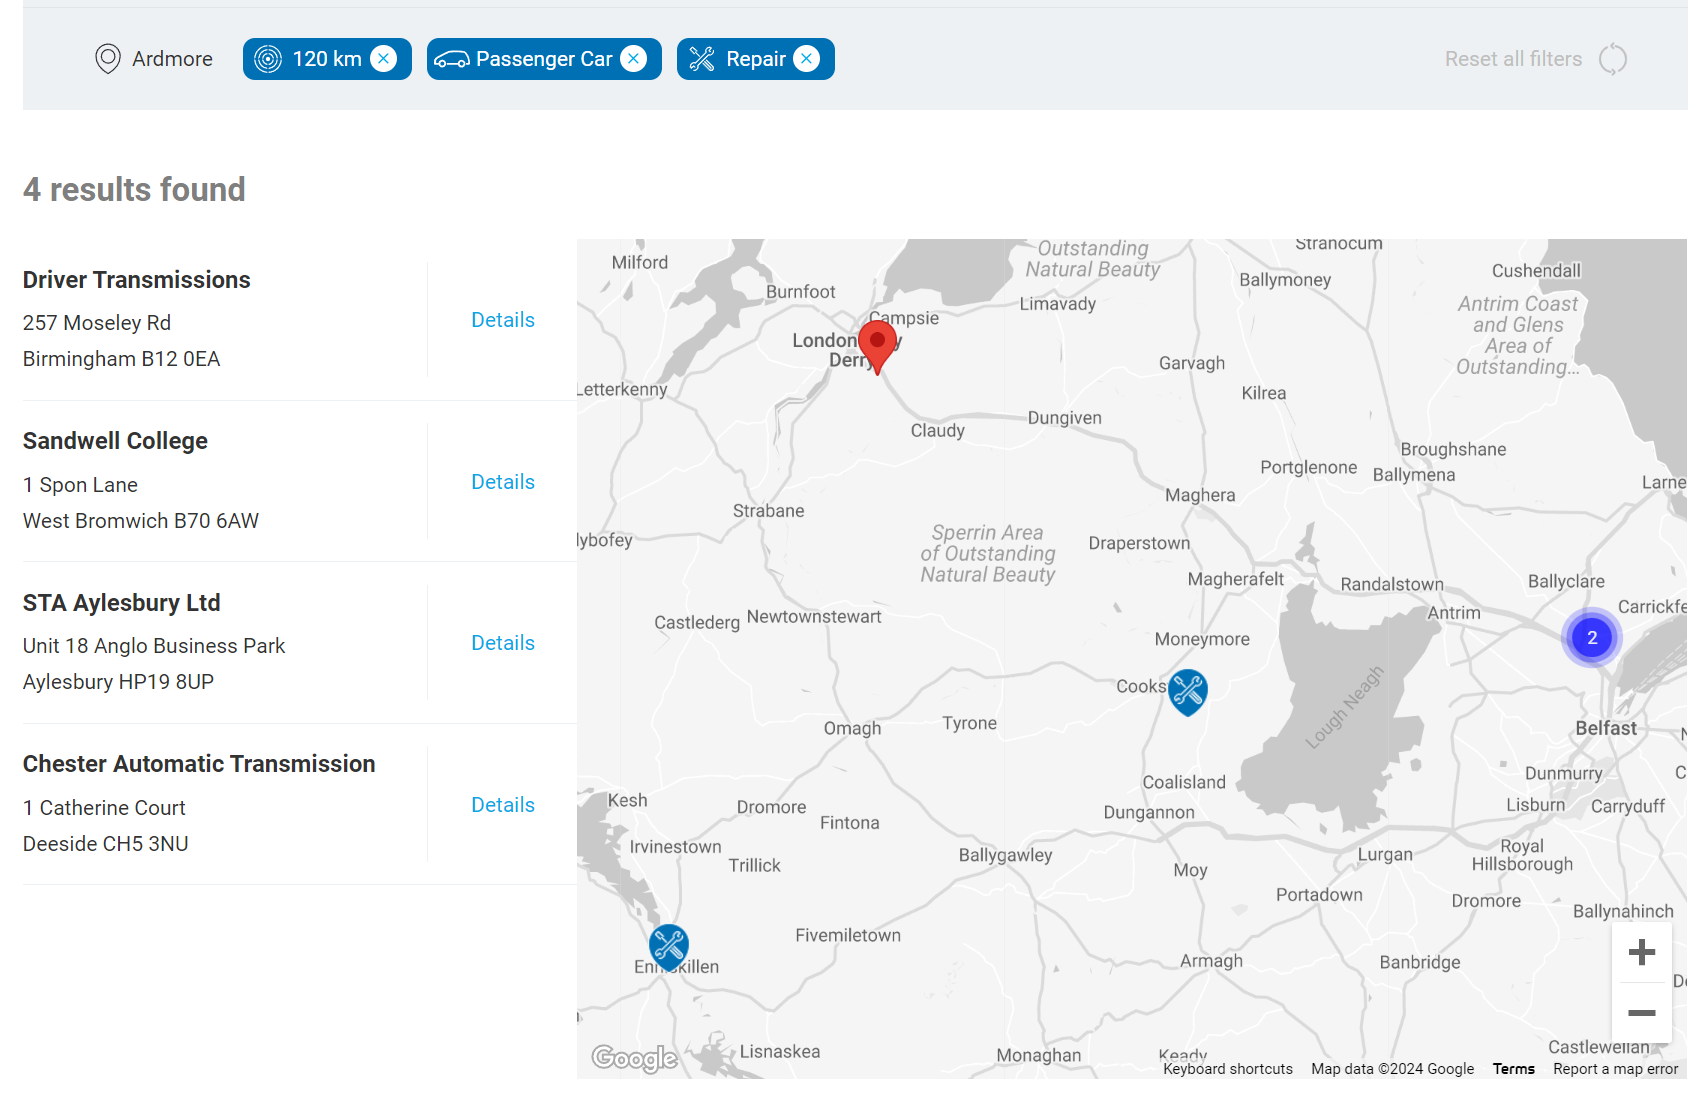Click the wrench icon in Repair chip

pyautogui.click(x=702, y=59)
